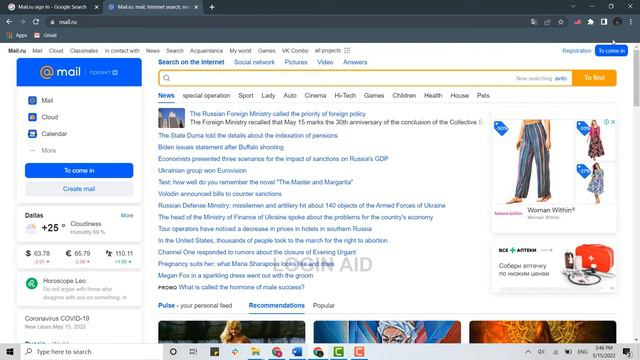The width and height of the screenshot is (640, 360).
Task: Click top-right To come in button
Action: pos(611,51)
